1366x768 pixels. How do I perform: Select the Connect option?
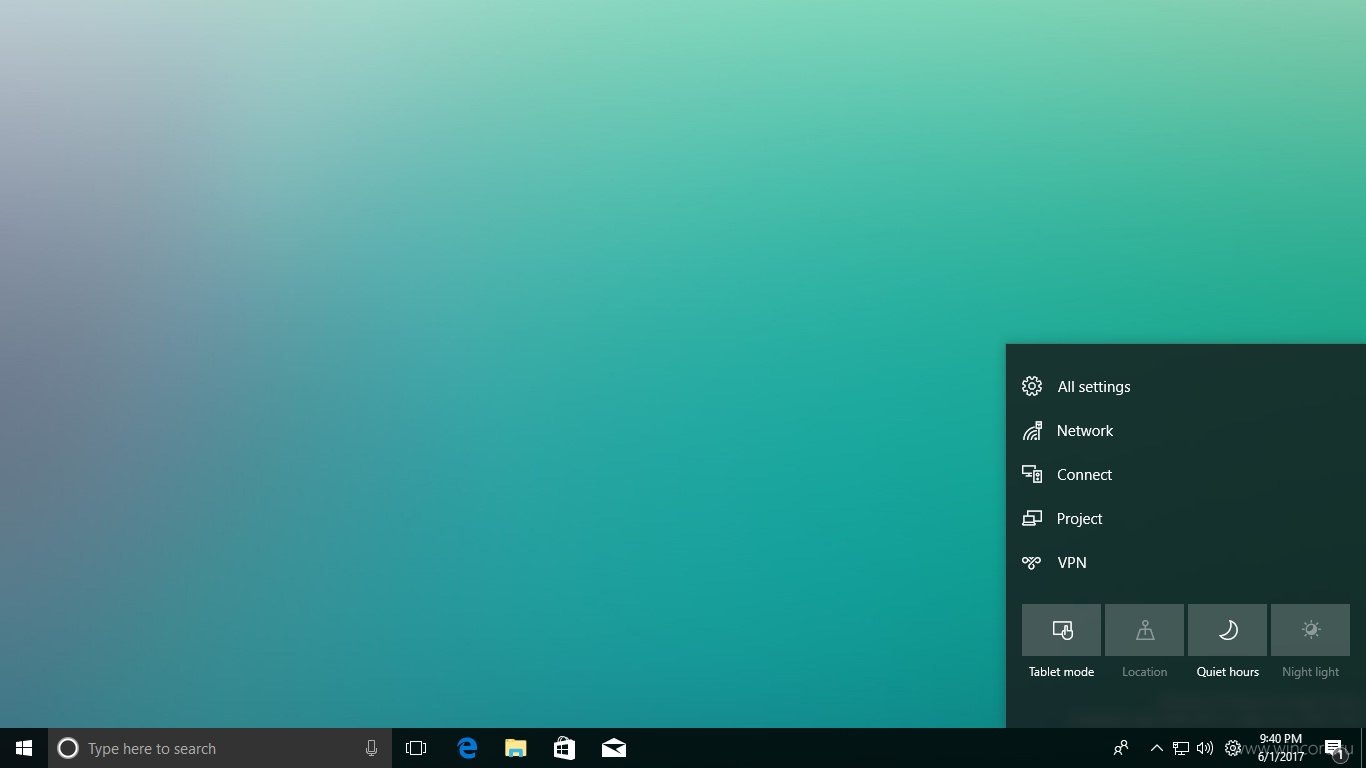pyautogui.click(x=1185, y=475)
